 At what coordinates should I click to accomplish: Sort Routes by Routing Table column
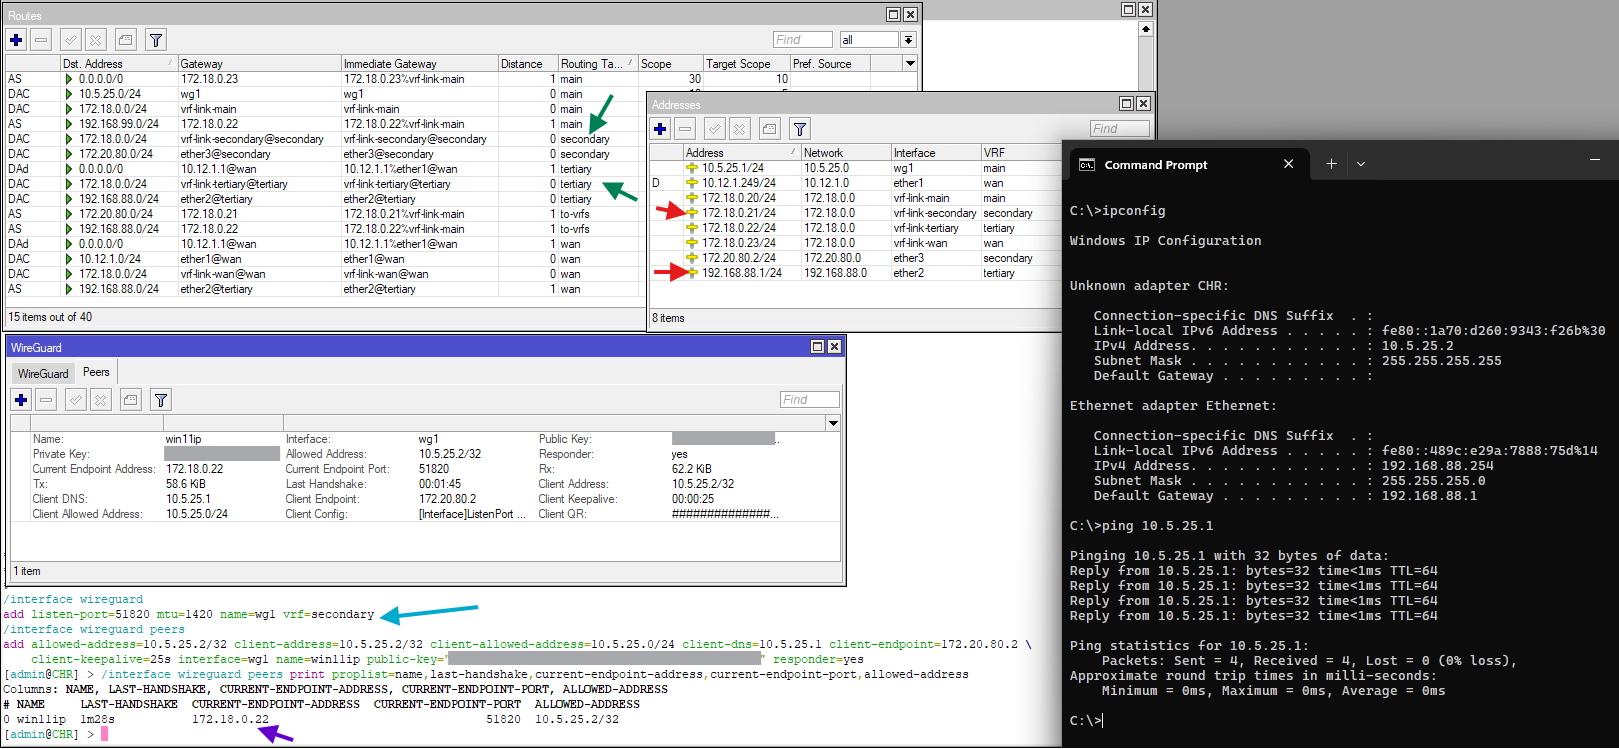point(597,63)
